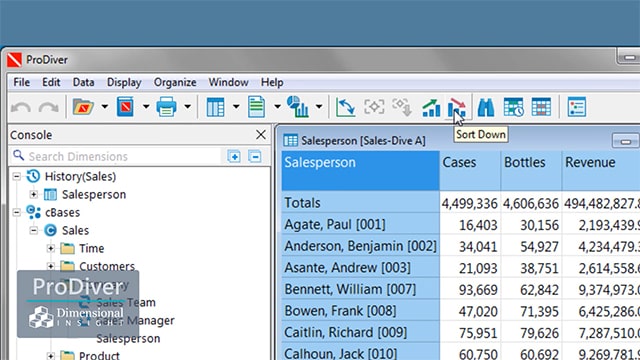
Task: Click the Redo arrow in the toolbar
Action: coord(49,107)
